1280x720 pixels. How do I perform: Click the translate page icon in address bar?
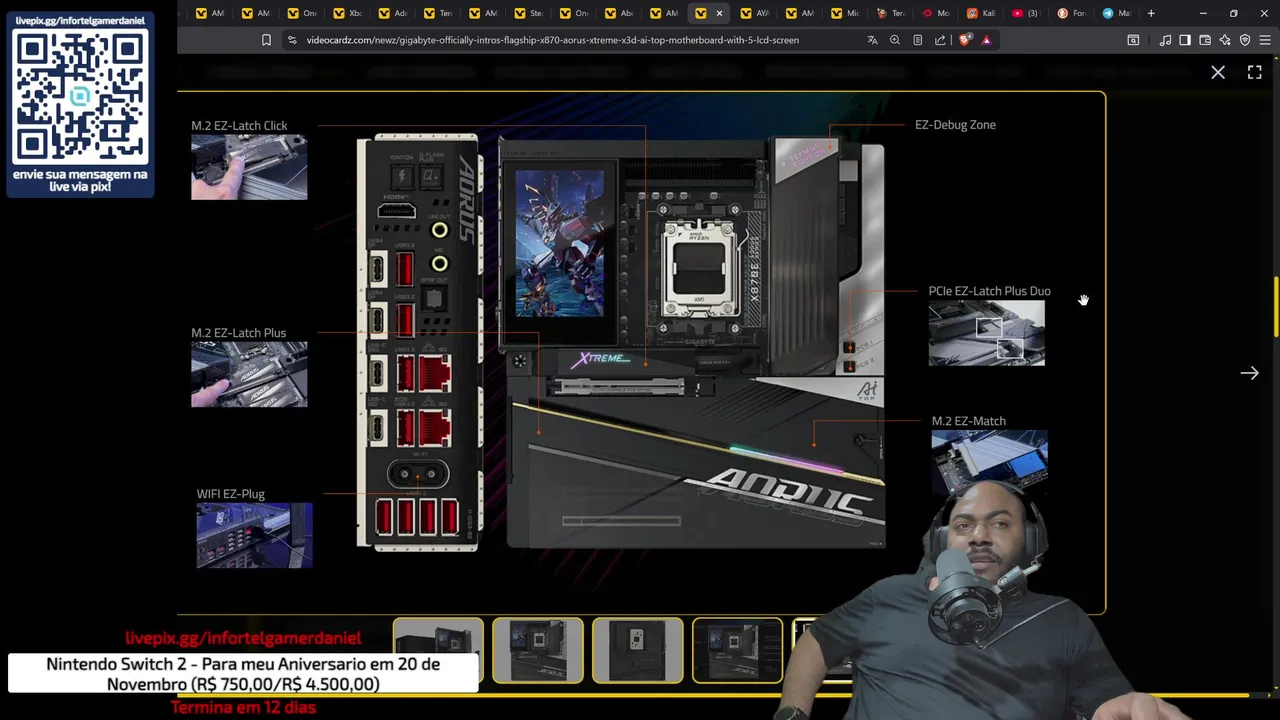(872, 40)
